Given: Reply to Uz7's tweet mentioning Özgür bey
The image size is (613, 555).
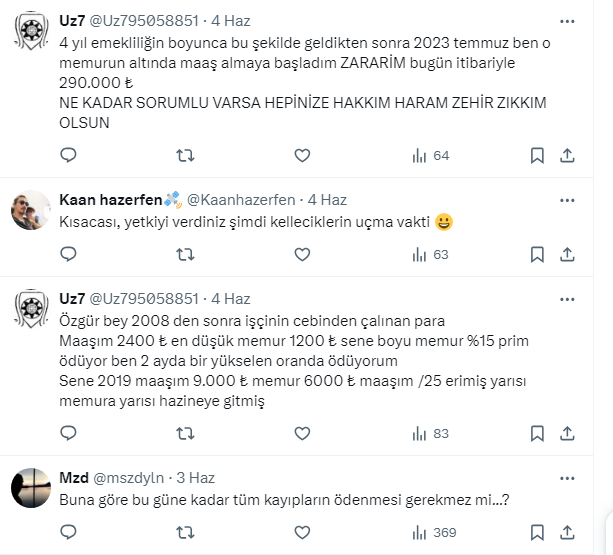Looking at the screenshot, I should [68, 434].
